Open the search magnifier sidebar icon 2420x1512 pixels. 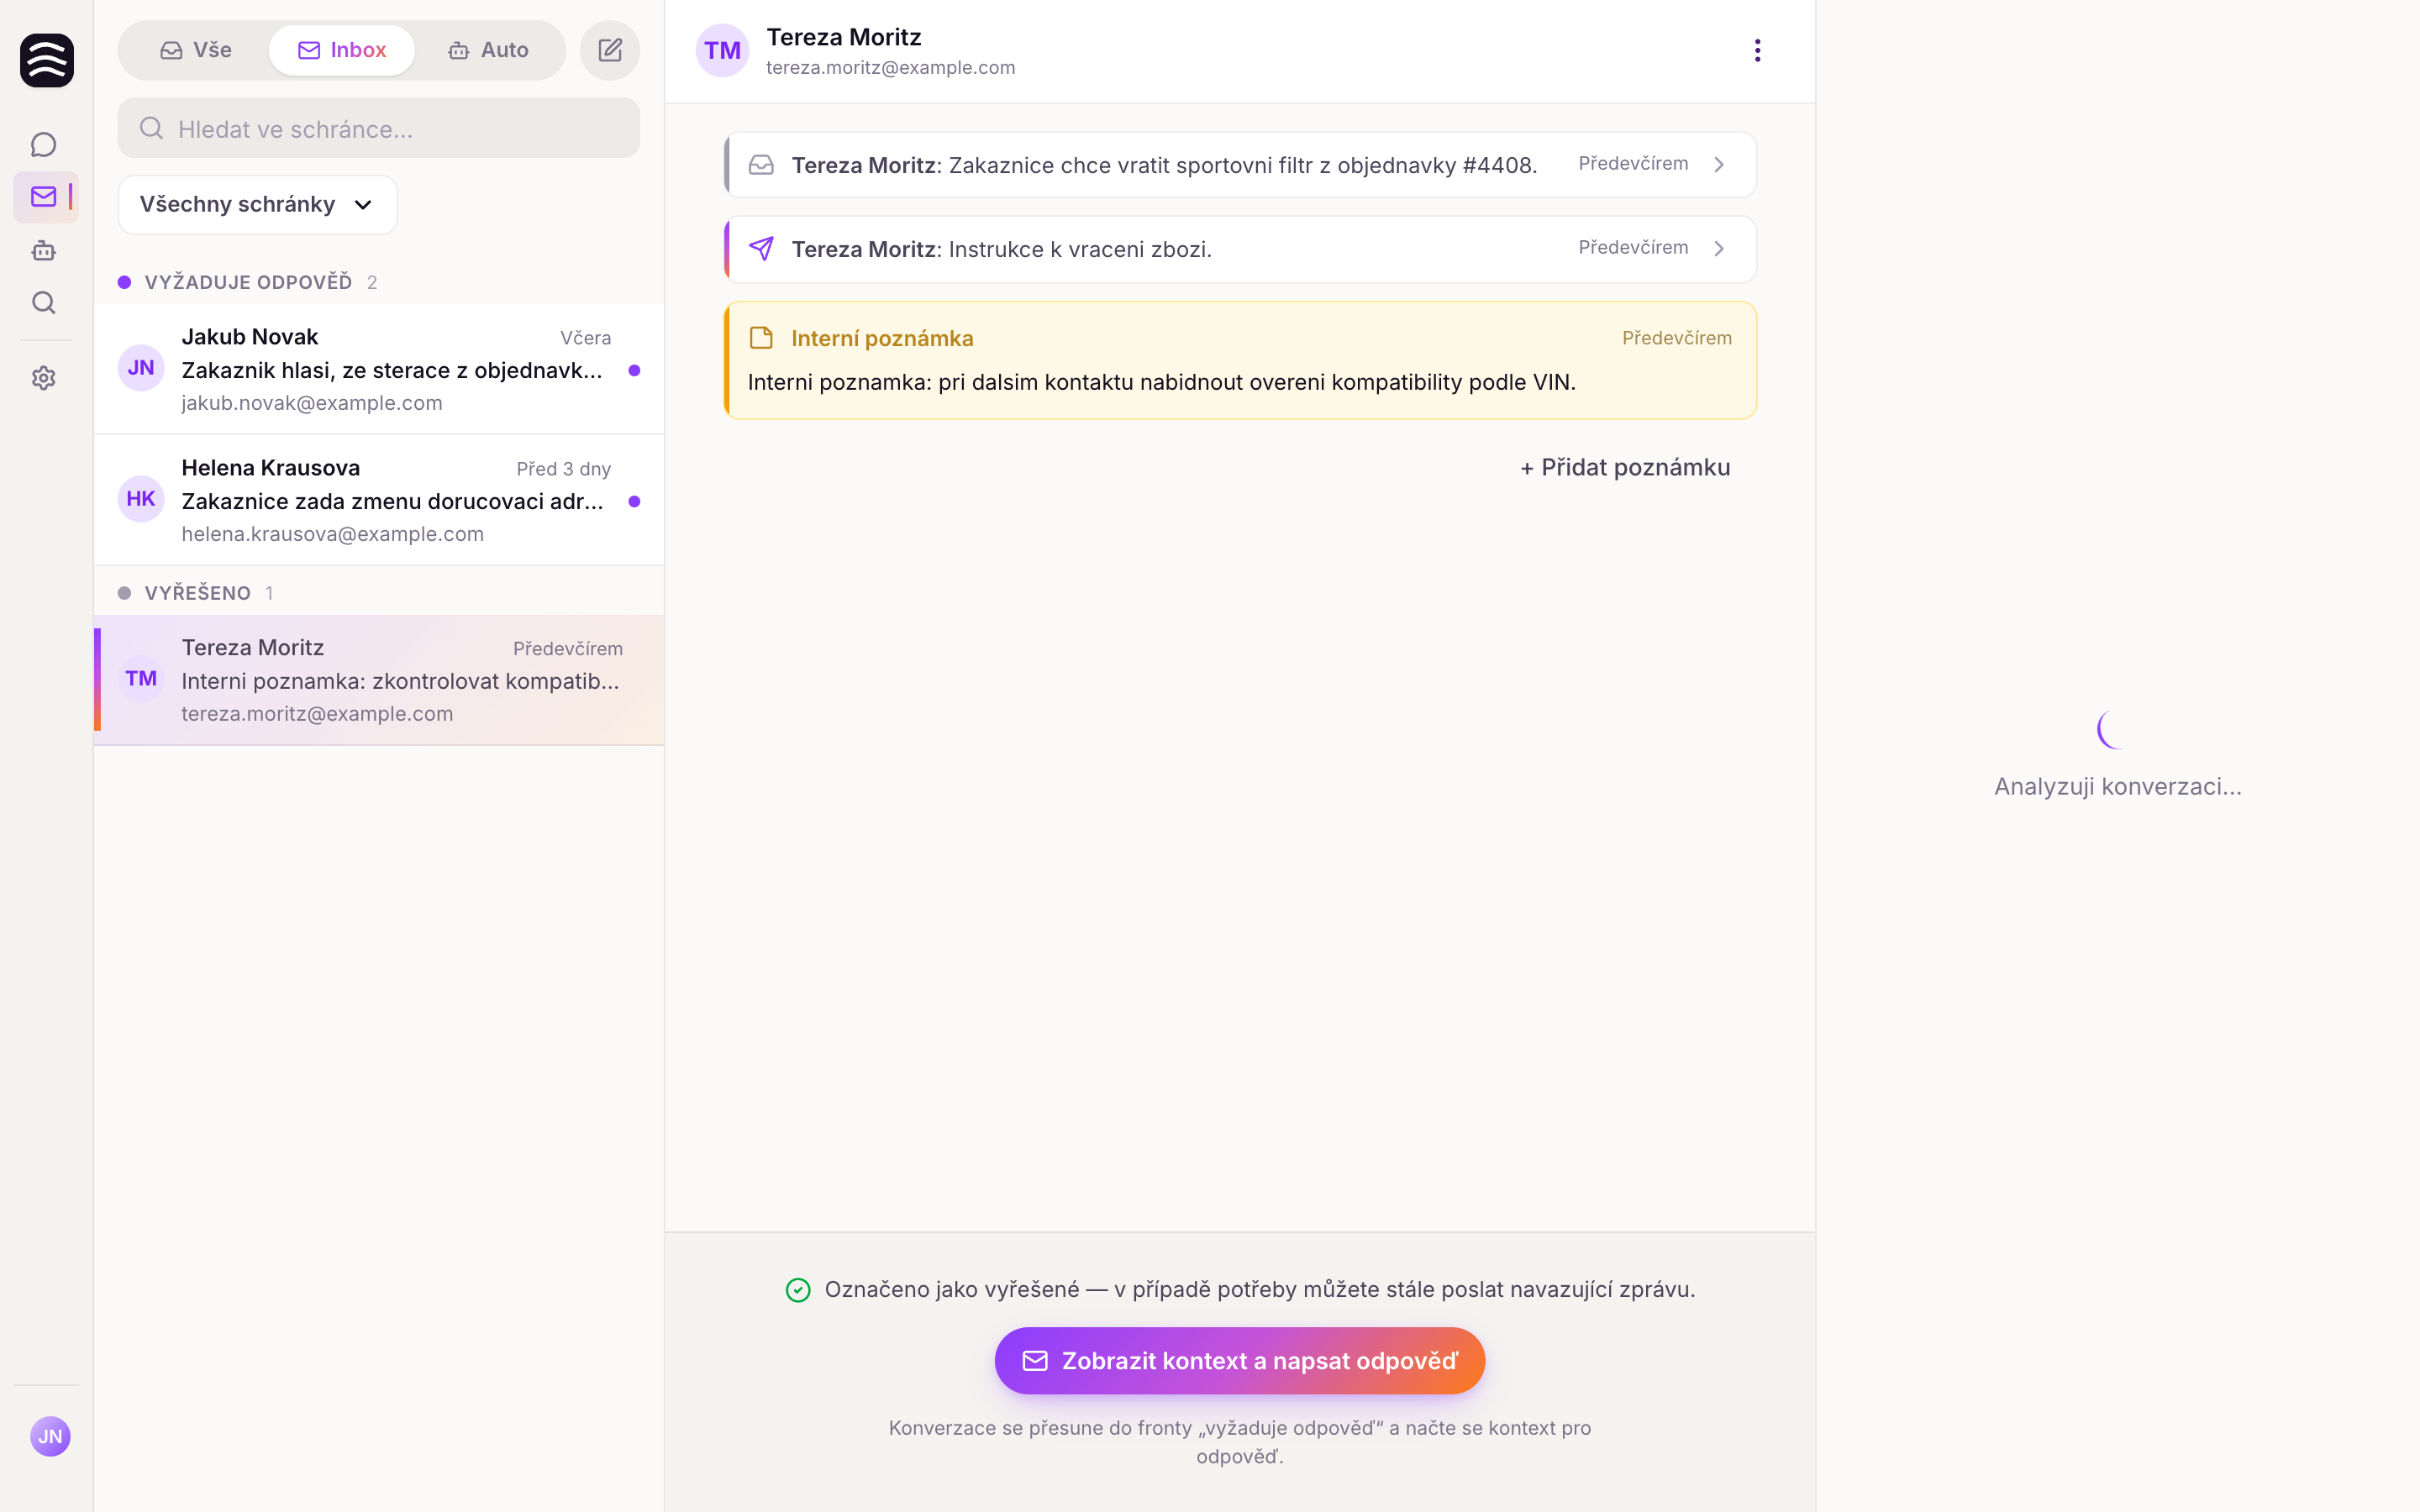(43, 303)
